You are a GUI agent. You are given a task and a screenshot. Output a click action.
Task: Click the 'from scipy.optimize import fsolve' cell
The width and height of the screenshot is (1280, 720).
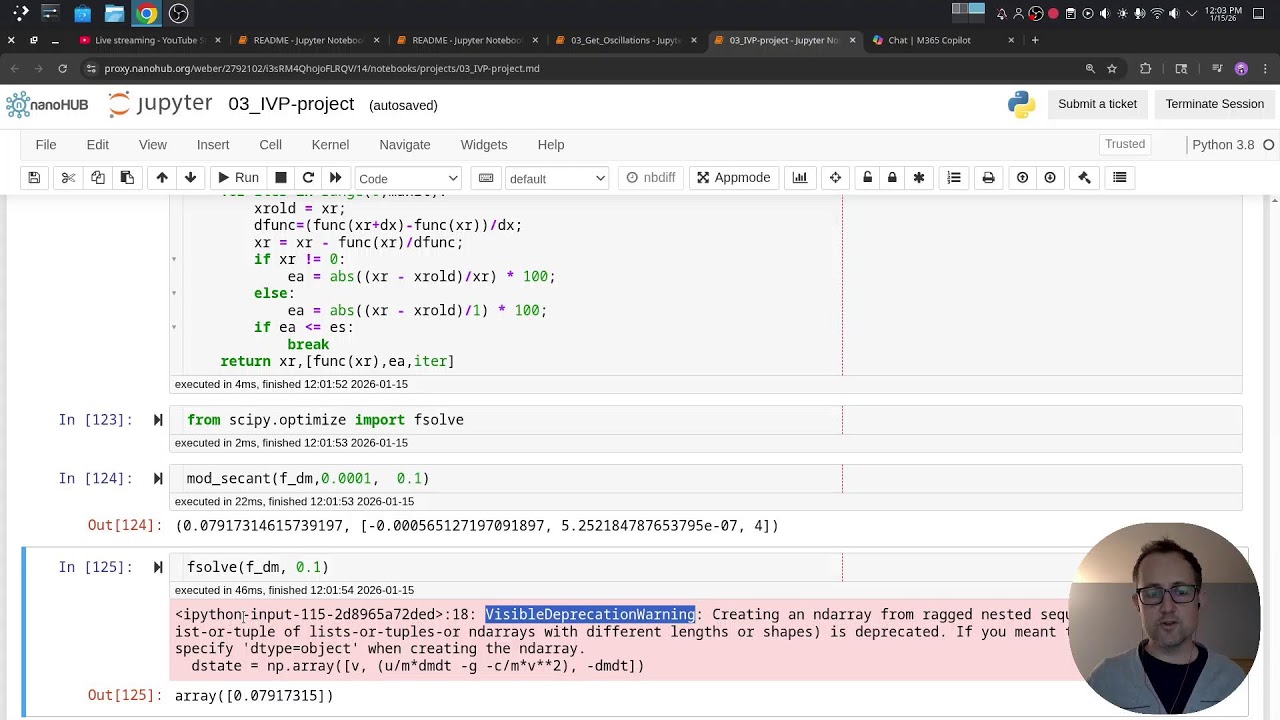pos(706,420)
